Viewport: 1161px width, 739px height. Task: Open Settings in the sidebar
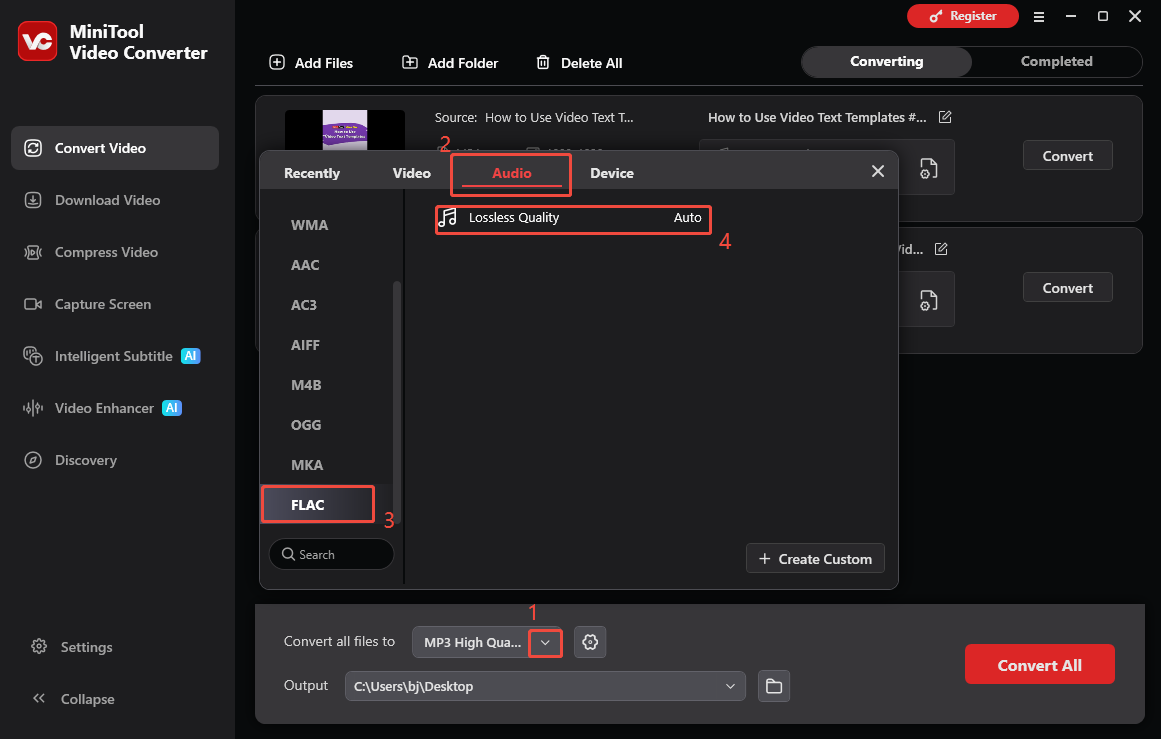point(72,646)
